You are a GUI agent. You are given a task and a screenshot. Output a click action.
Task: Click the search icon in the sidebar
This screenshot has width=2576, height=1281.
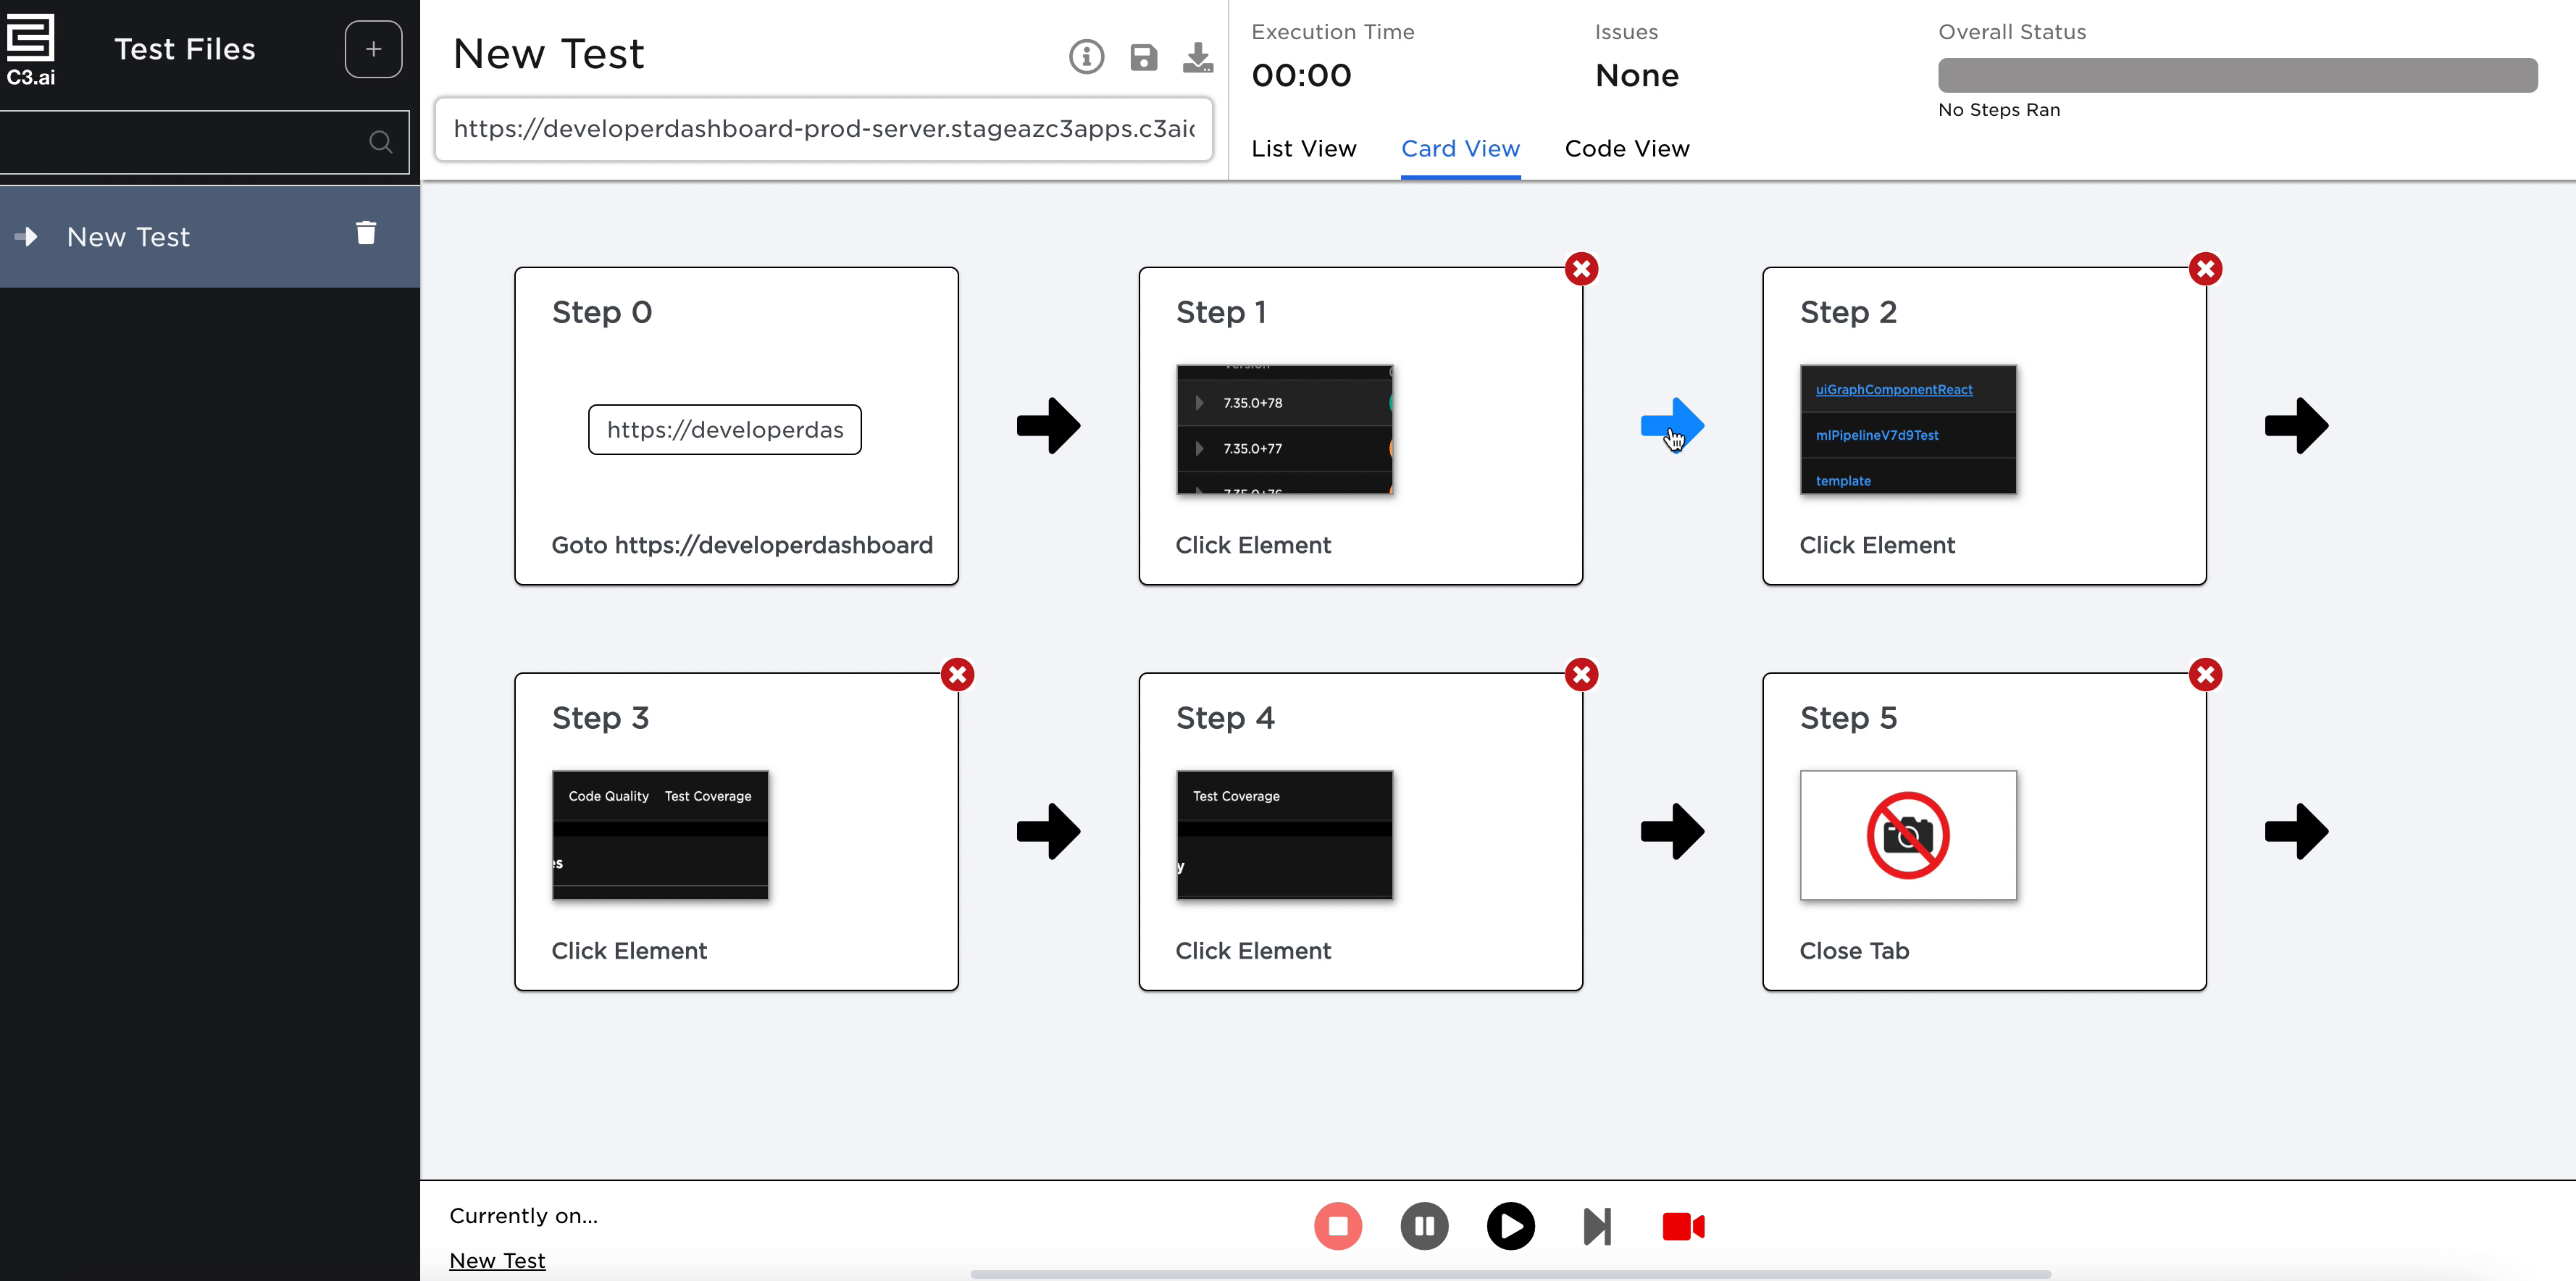point(380,141)
